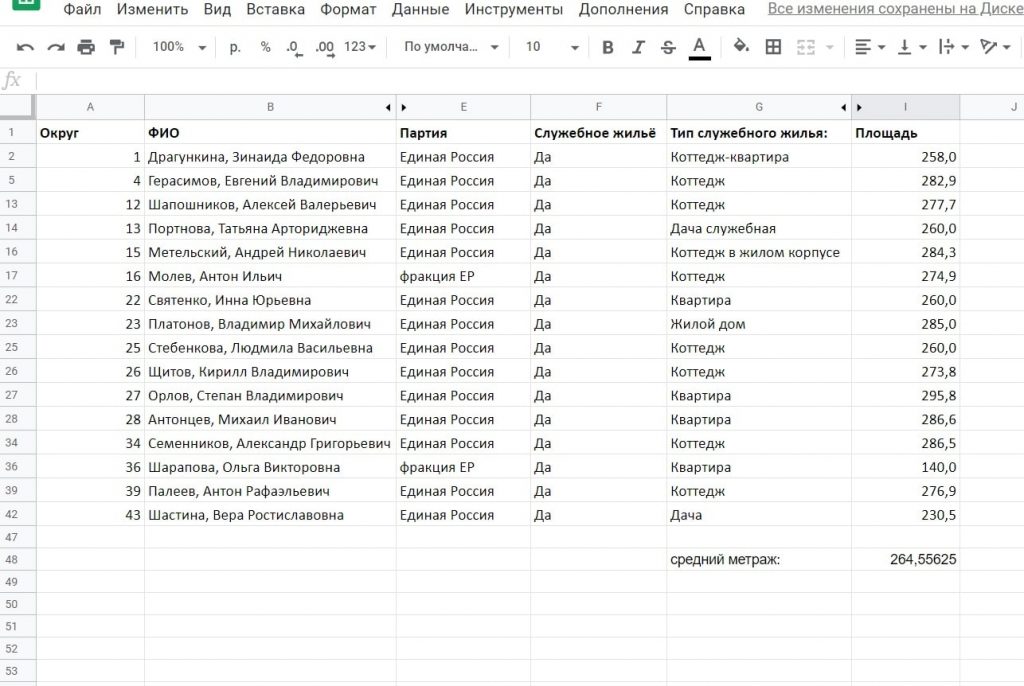Select cell 'Драгункина, Зинаида Федоровна'
Viewport: 1024px width, 686px height.
pos(270,157)
